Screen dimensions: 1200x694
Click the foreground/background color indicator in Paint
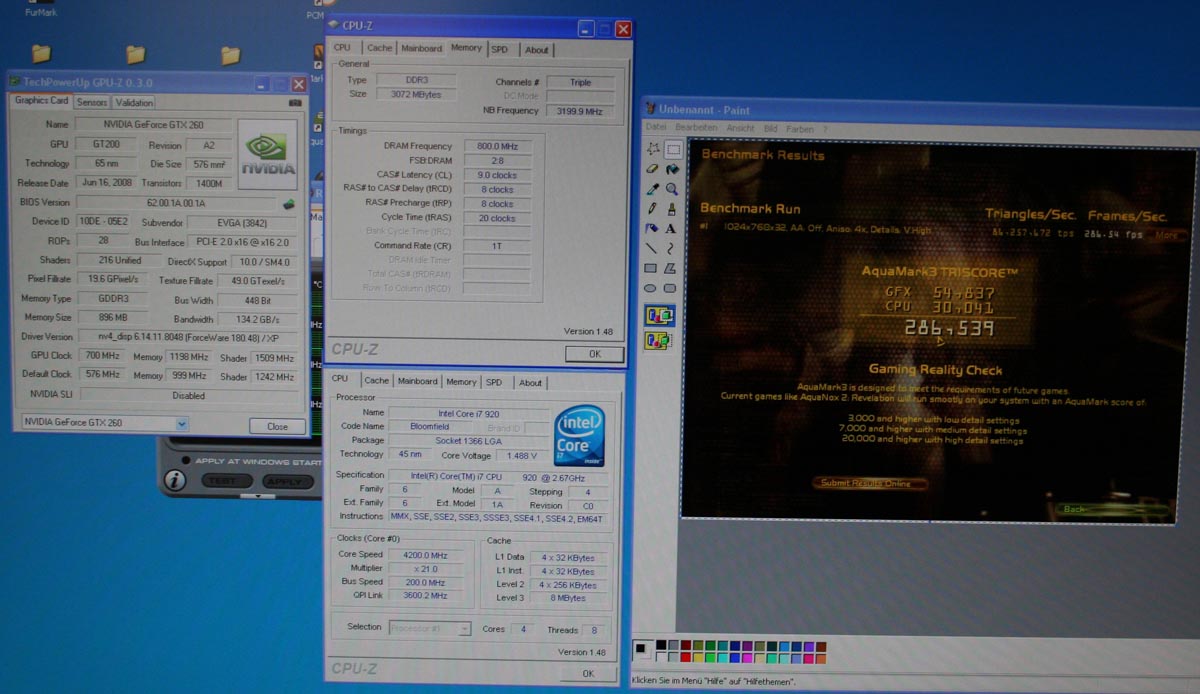[642, 651]
